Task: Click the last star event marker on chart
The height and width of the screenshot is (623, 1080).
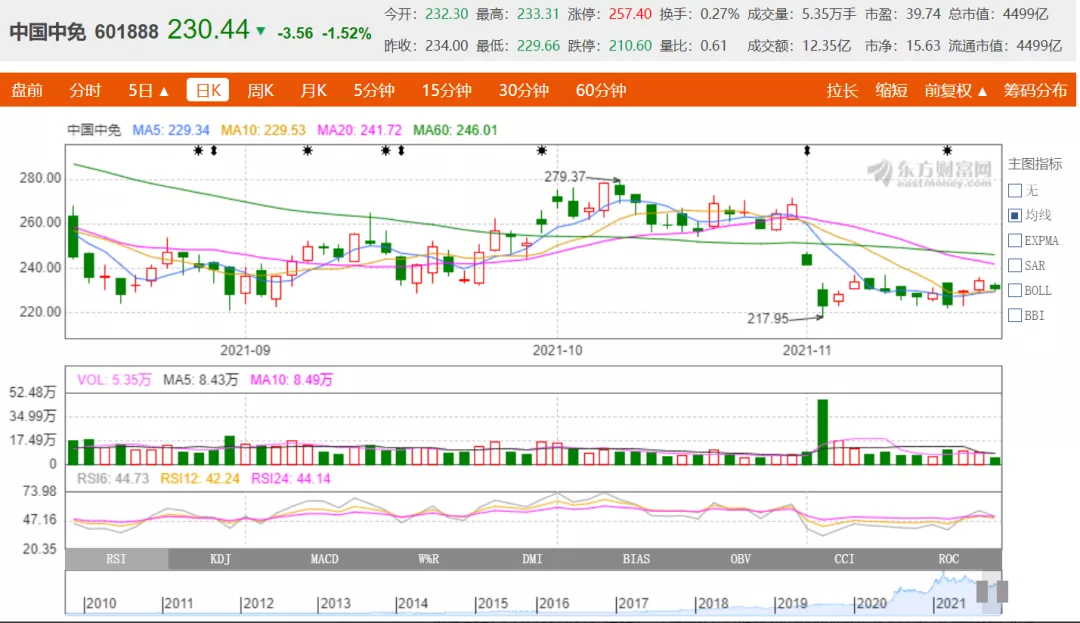Action: (x=947, y=150)
